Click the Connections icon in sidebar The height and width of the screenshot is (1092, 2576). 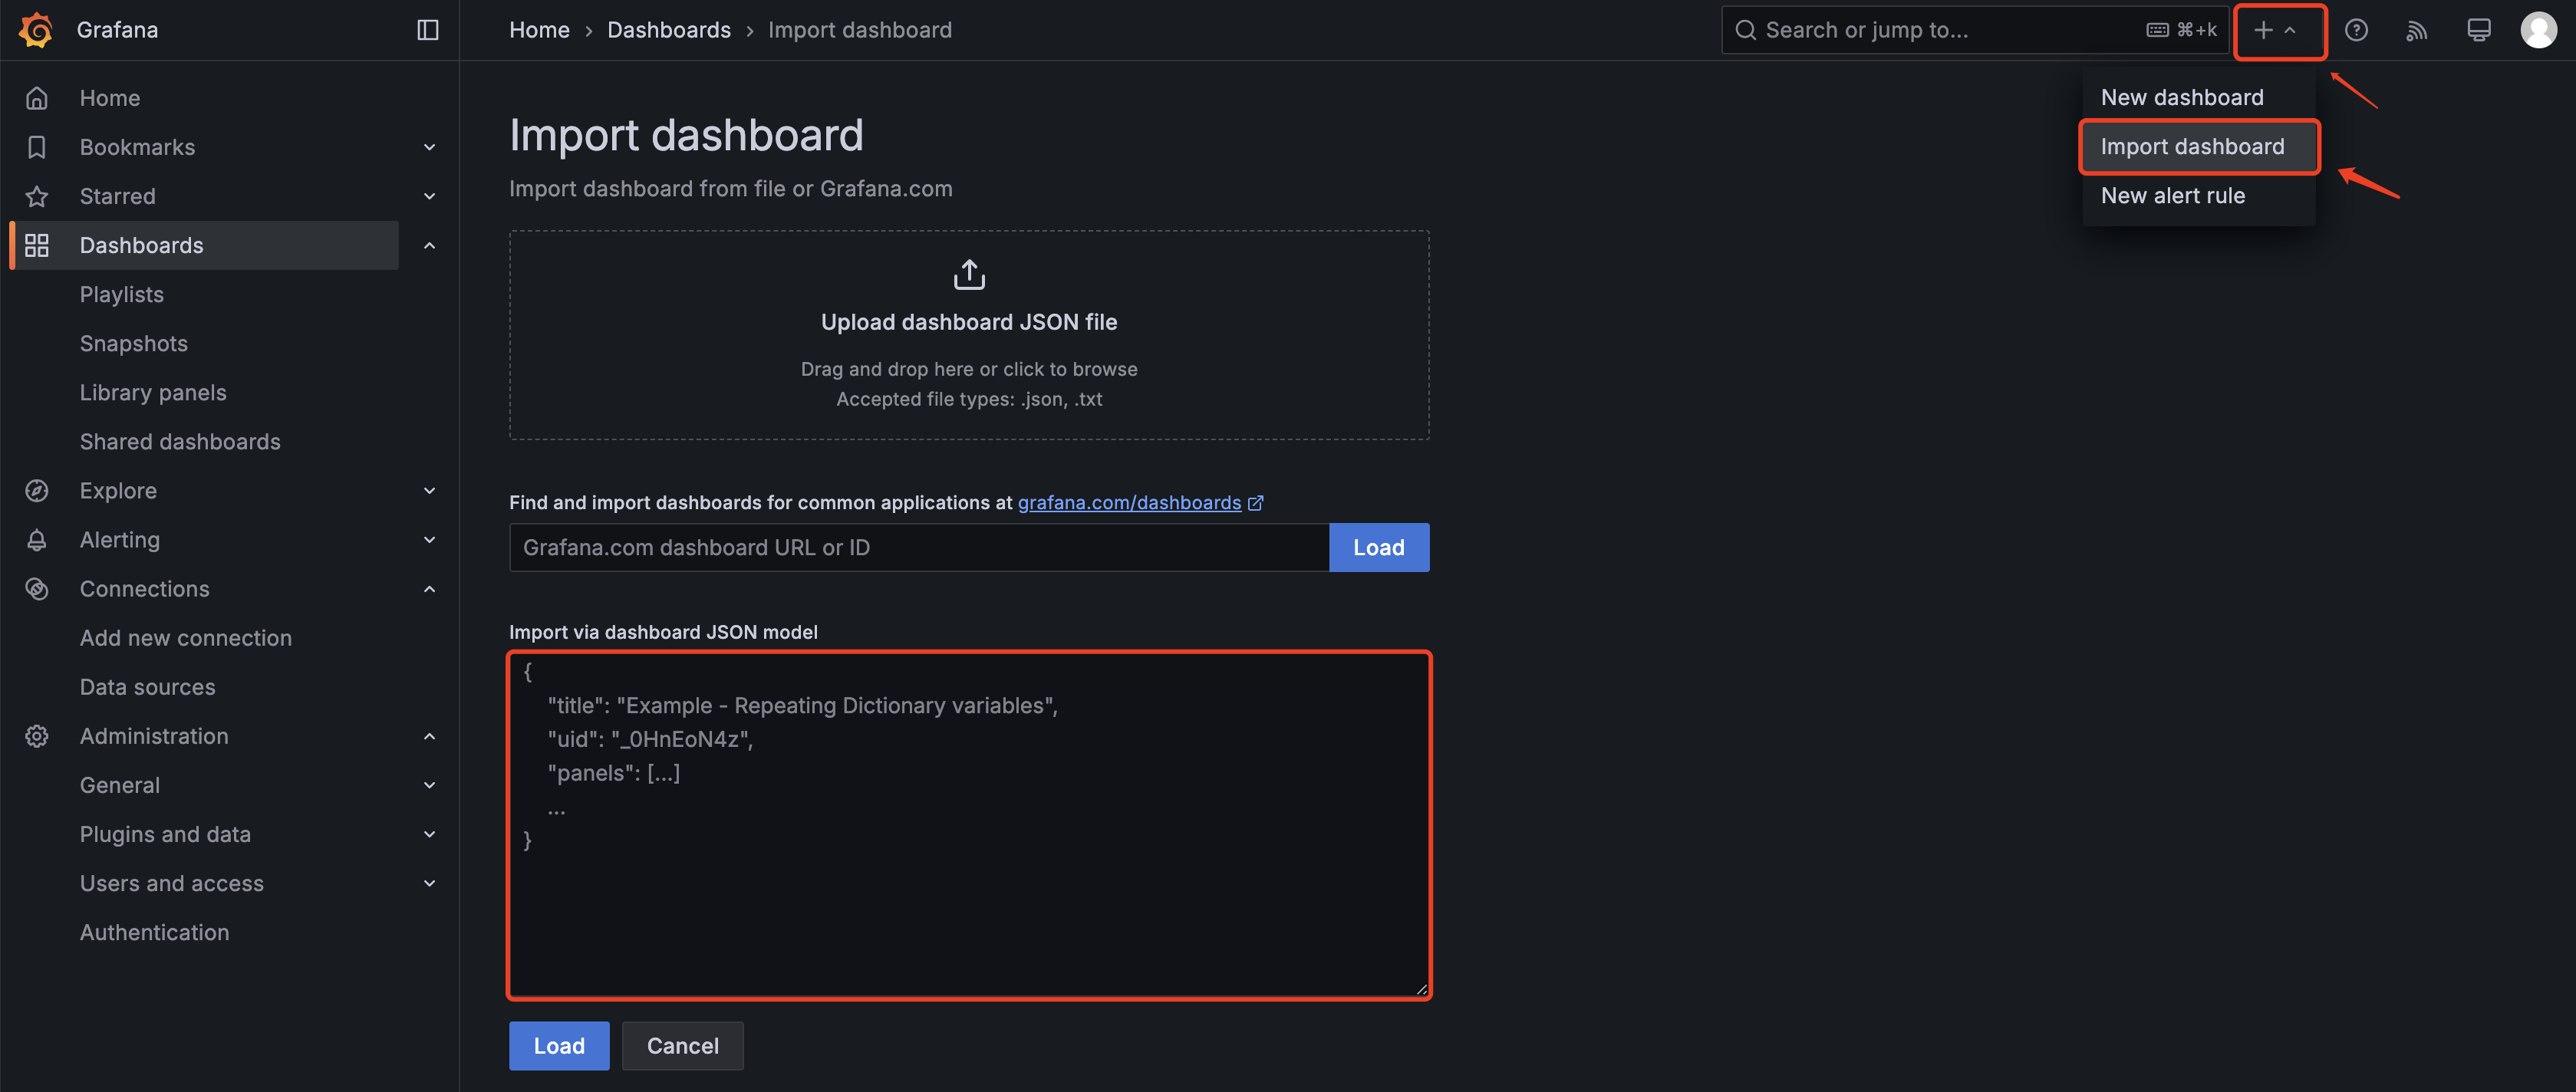click(x=37, y=589)
